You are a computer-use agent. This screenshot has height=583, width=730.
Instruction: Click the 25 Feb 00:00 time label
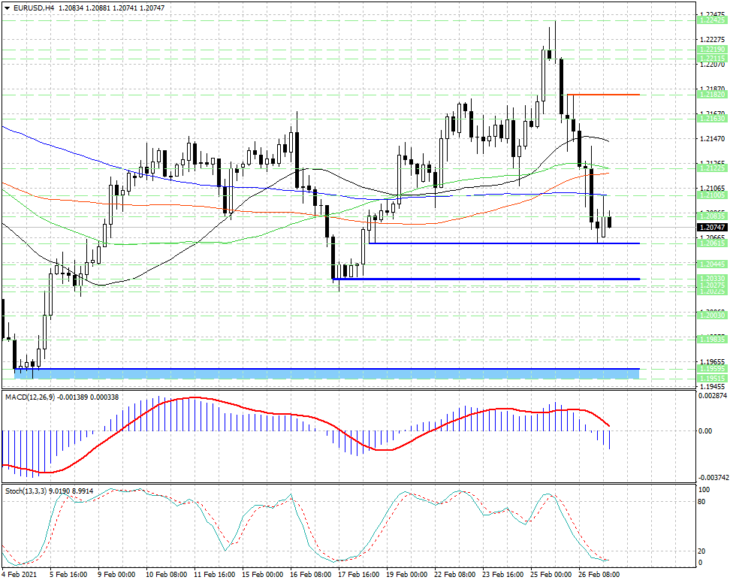[552, 574]
